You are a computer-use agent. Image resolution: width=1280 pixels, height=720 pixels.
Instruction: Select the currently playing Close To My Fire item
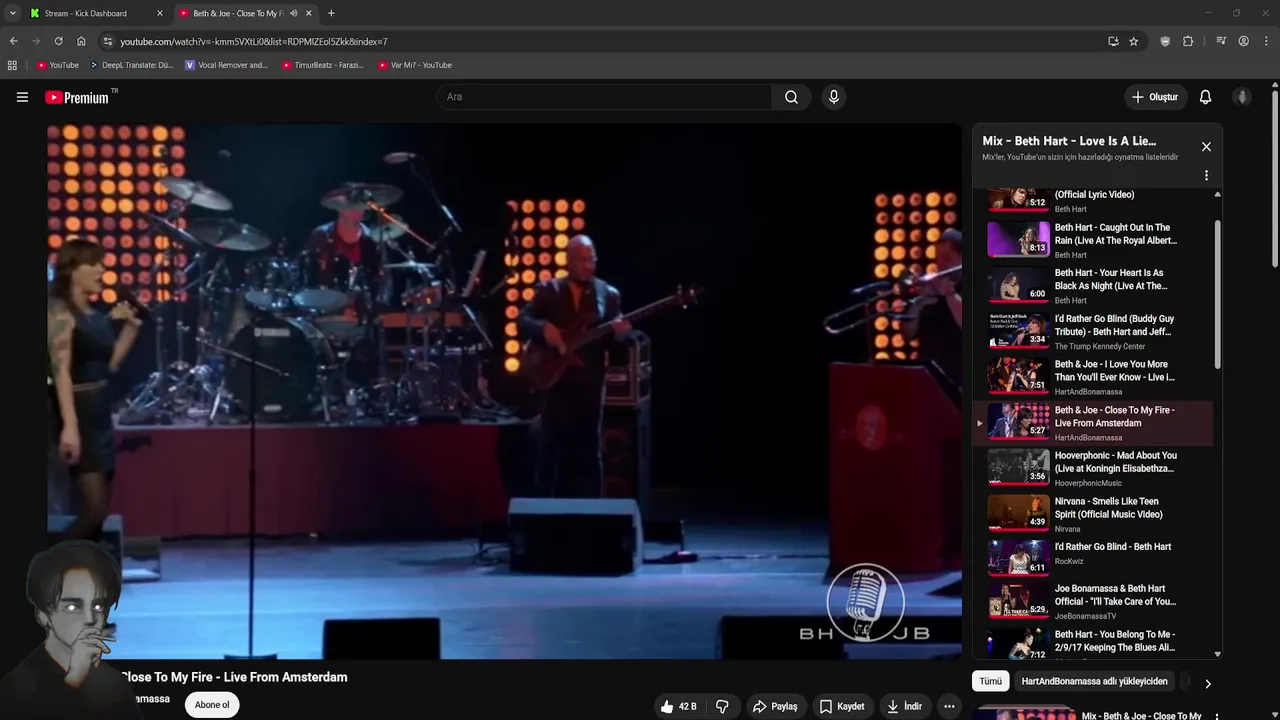pyautogui.click(x=1093, y=423)
